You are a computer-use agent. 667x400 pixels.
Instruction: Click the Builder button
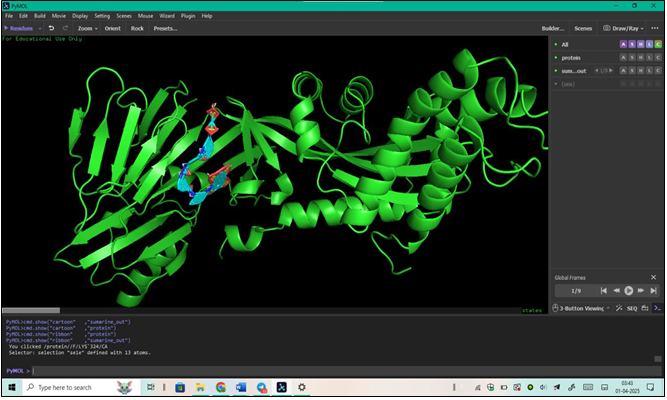click(552, 28)
